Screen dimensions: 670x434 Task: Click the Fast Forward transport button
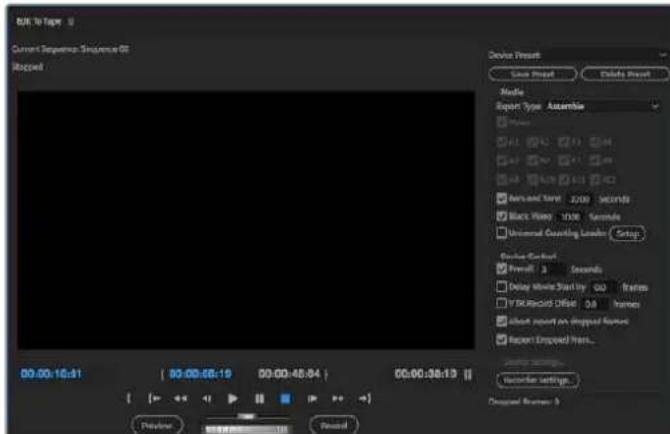pyautogui.click(x=338, y=399)
